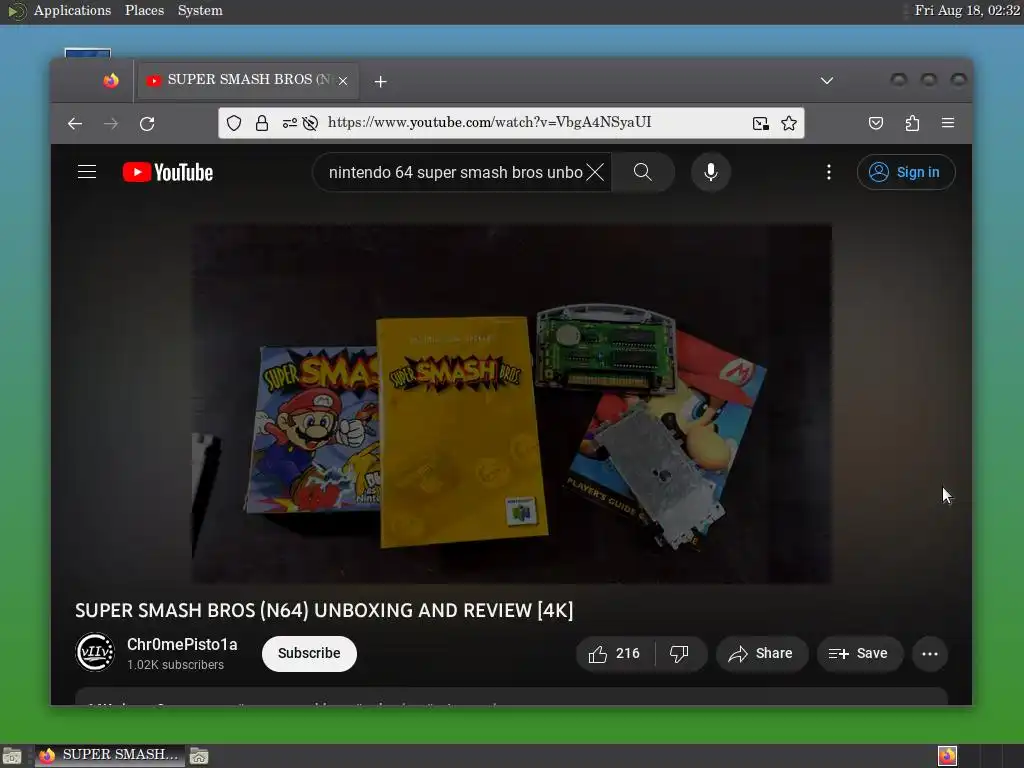Click the video player to toggle playback
This screenshot has height=768, width=1024.
[511, 404]
